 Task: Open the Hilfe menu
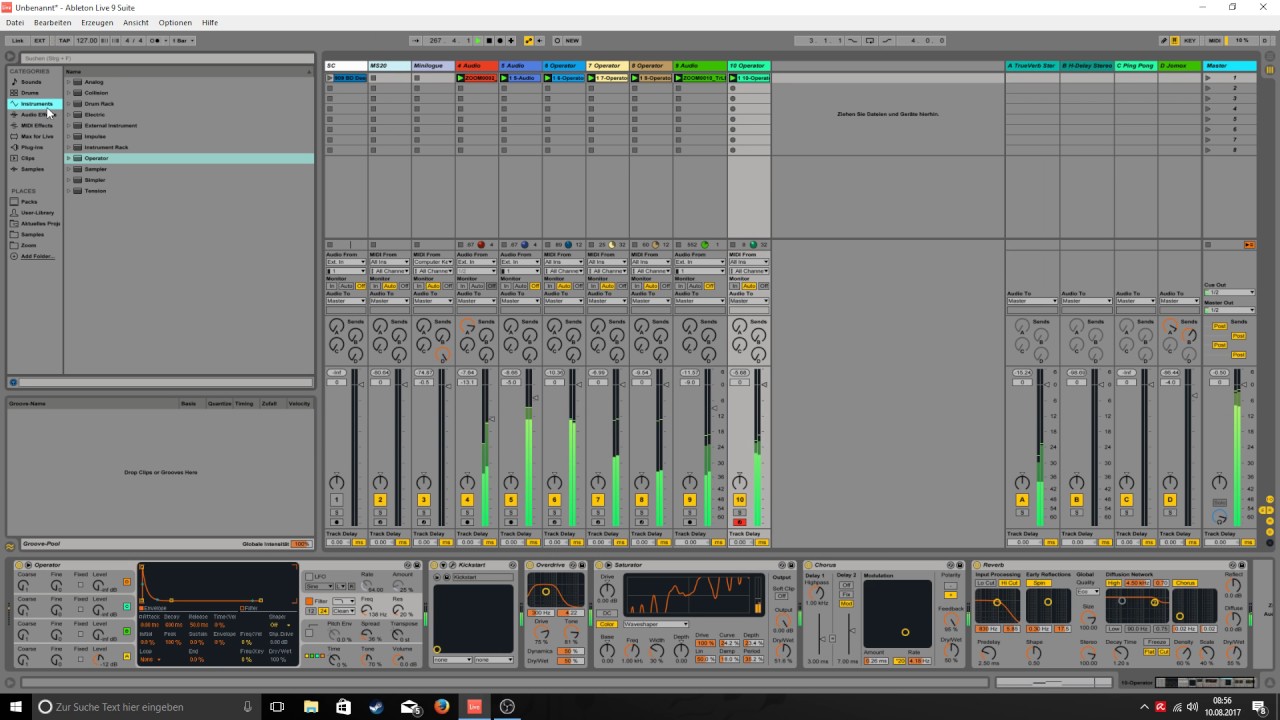click(x=210, y=22)
